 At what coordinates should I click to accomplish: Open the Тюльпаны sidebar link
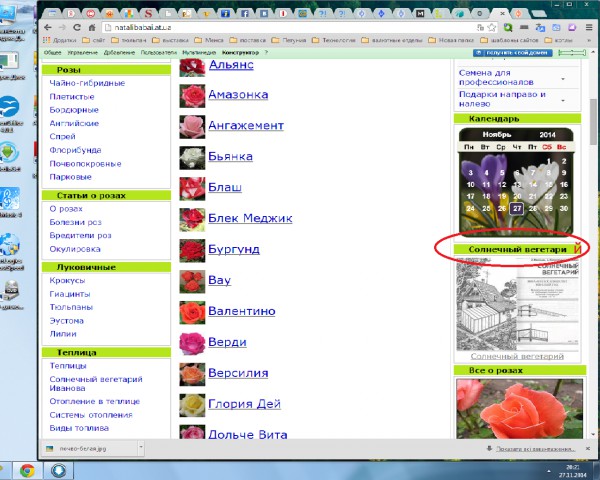pos(71,307)
